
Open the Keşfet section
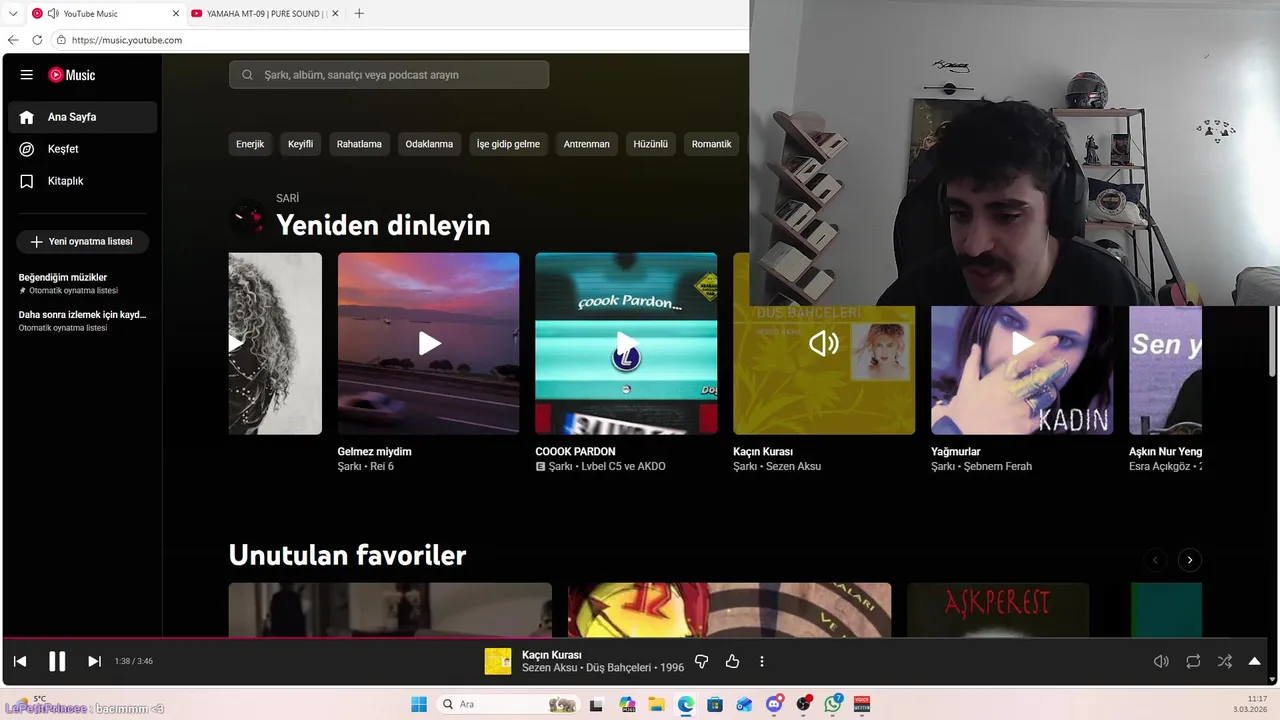[x=83, y=149]
